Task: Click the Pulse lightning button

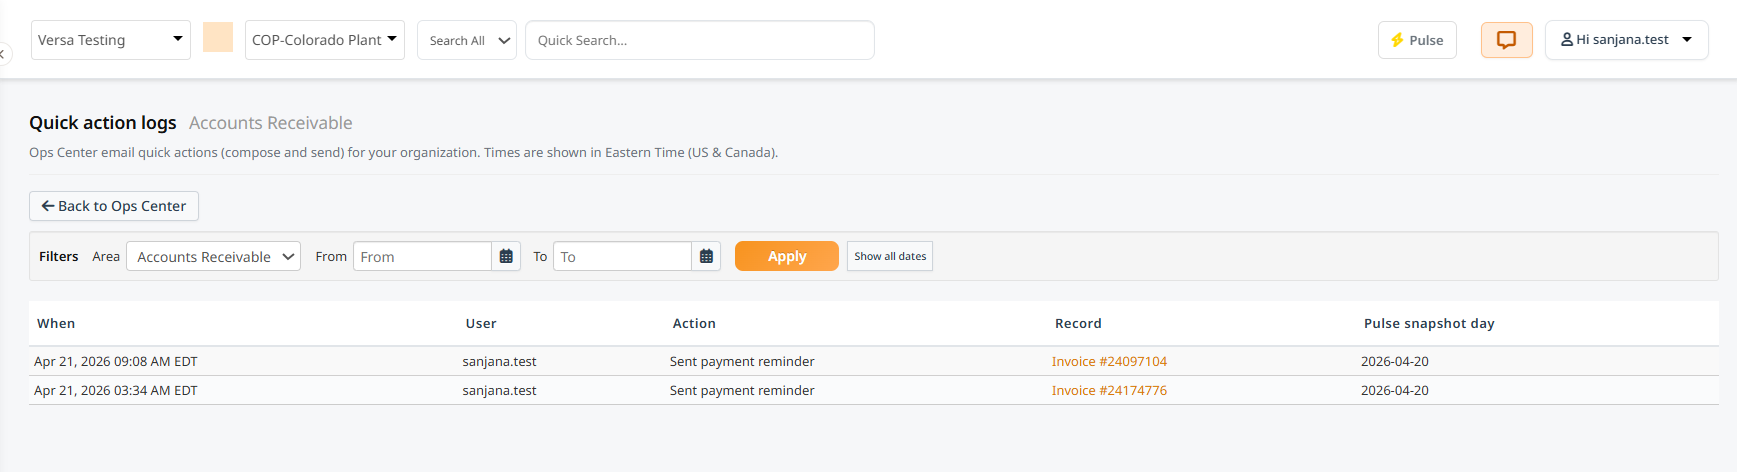Action: pos(1417,40)
